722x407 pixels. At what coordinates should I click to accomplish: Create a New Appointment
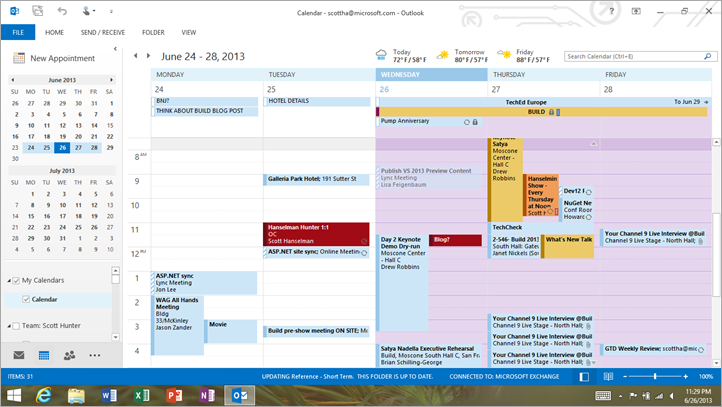click(54, 58)
